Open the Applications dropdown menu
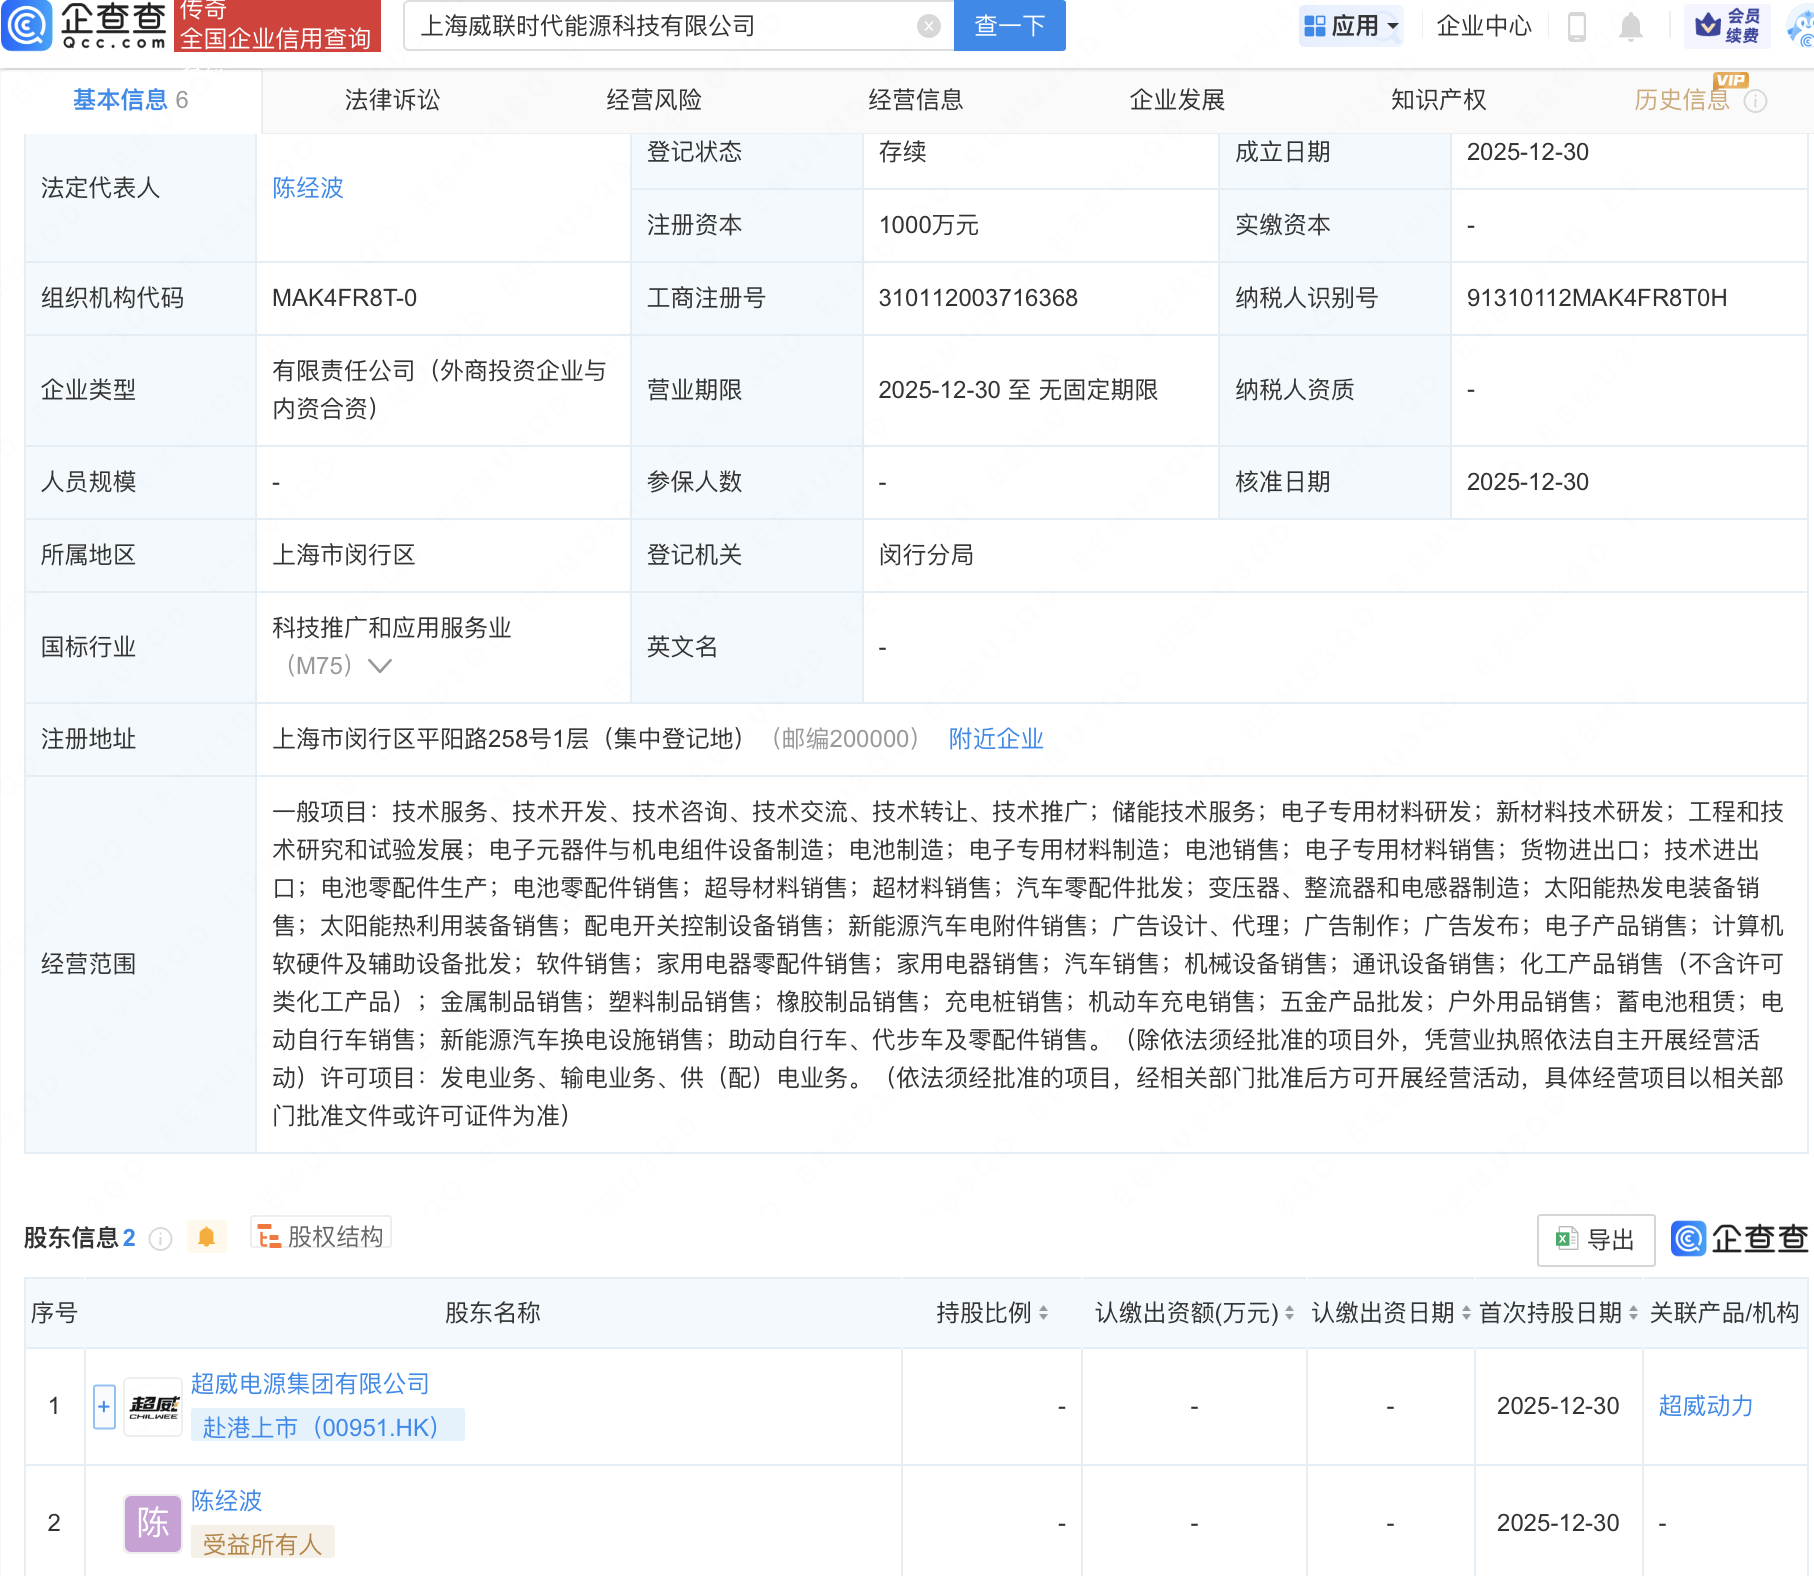The height and width of the screenshot is (1576, 1814). pyautogui.click(x=1351, y=26)
